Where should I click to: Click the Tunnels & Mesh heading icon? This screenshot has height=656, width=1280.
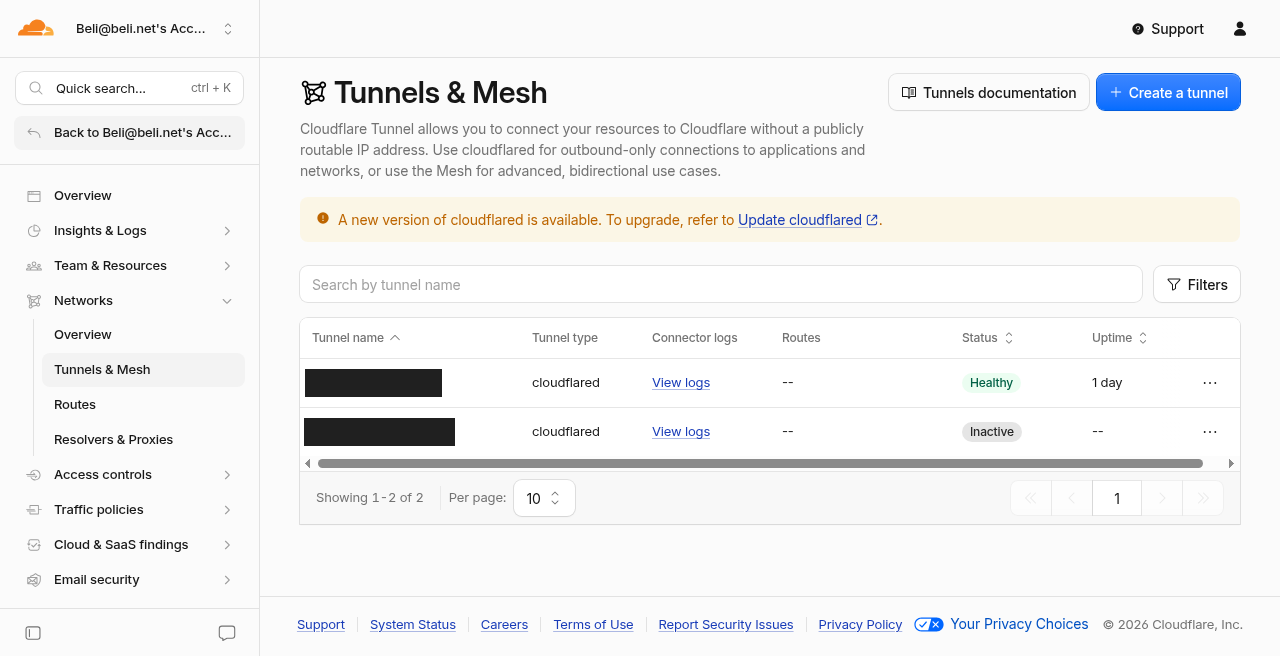click(x=314, y=93)
